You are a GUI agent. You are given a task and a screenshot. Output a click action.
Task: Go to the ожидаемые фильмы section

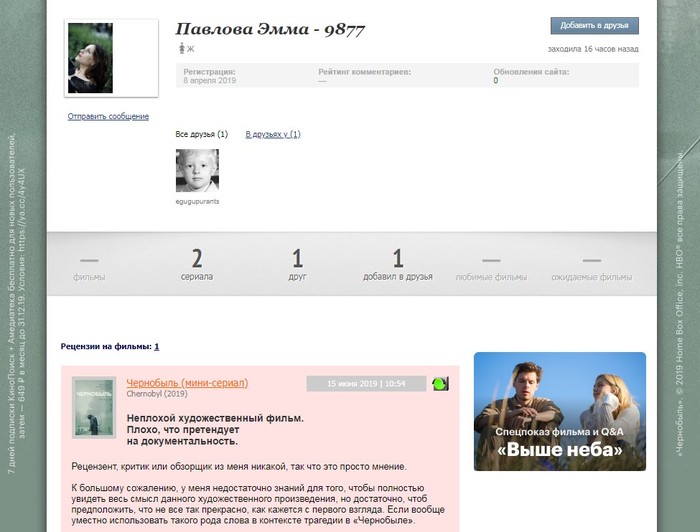coord(593,265)
